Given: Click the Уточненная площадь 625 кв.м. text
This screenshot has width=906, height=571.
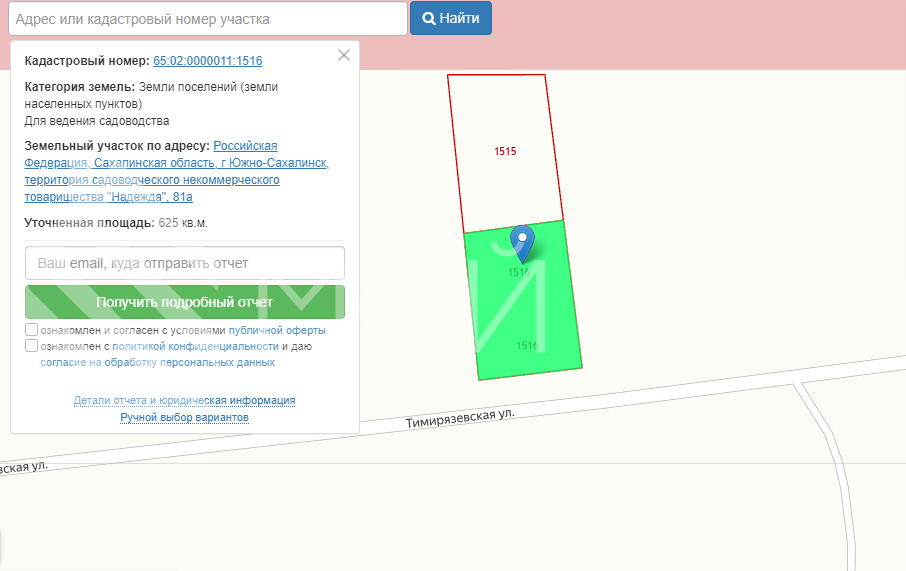Looking at the screenshot, I should pos(116,222).
